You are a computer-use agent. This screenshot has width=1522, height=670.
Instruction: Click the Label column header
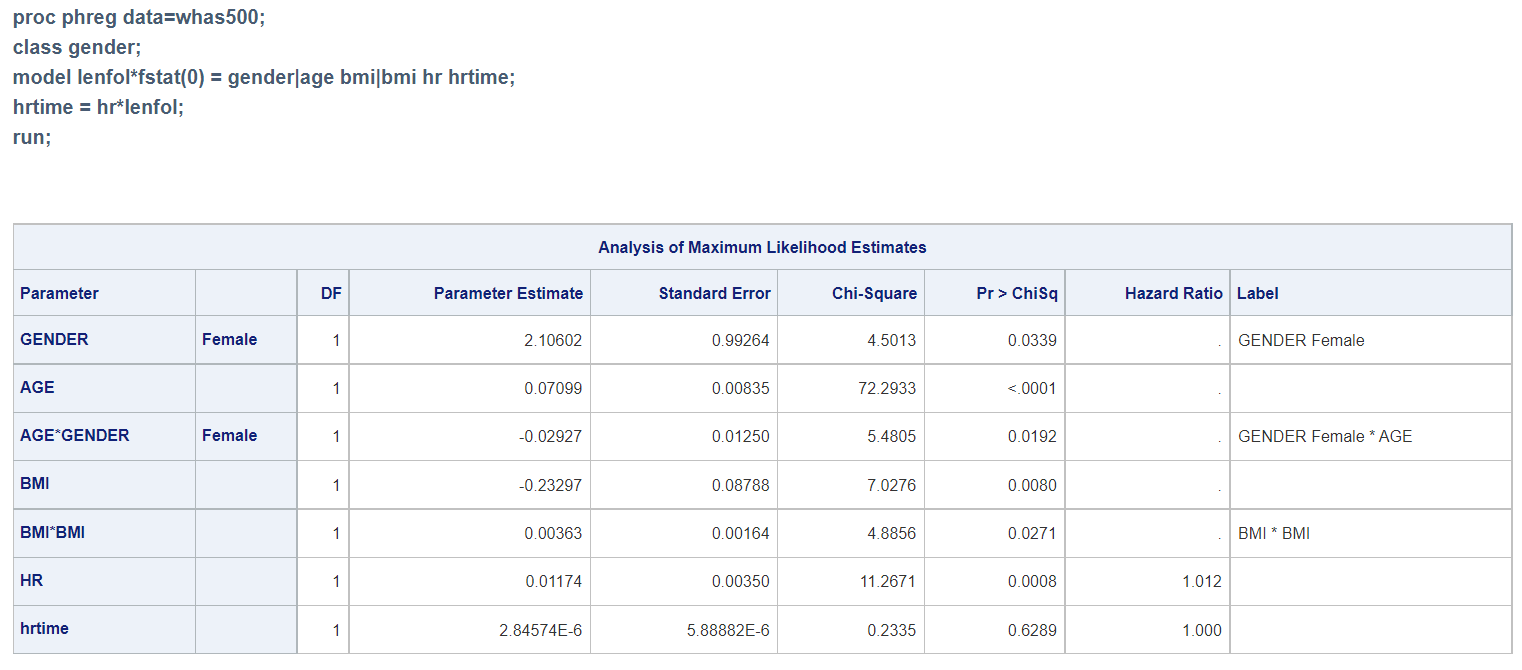pyautogui.click(x=1258, y=293)
